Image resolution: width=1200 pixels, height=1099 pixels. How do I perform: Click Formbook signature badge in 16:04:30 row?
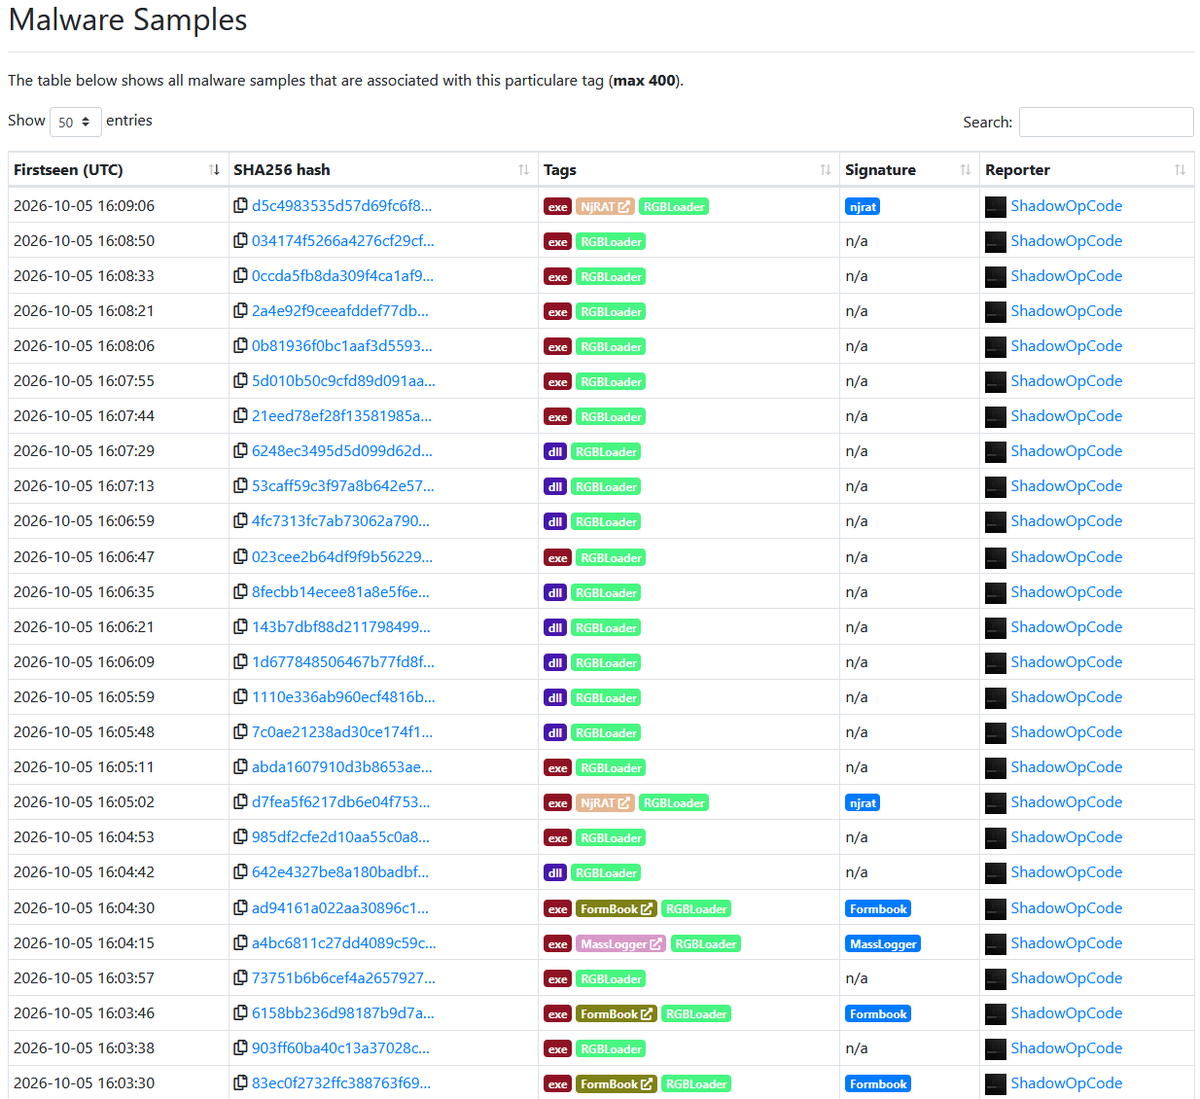pos(878,909)
